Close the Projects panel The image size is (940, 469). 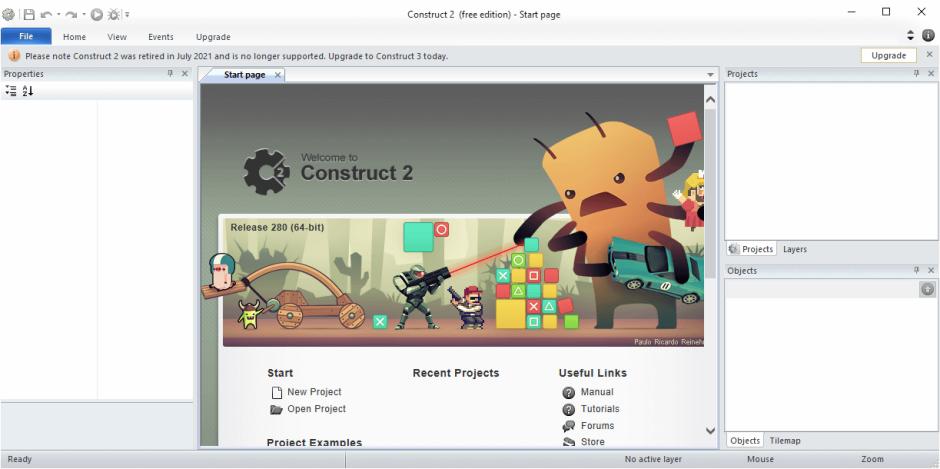pos(931,73)
